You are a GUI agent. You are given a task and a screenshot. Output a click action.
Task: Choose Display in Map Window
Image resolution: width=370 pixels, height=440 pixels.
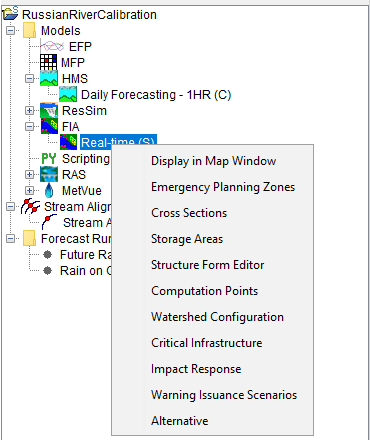[x=213, y=161]
